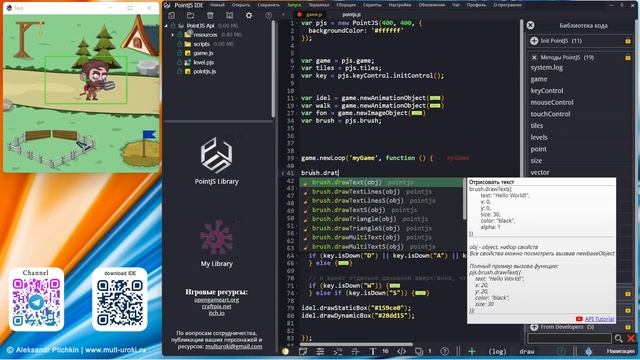Click the Навигация button in the bottom bar
The image size is (640, 360).
click(621, 351)
